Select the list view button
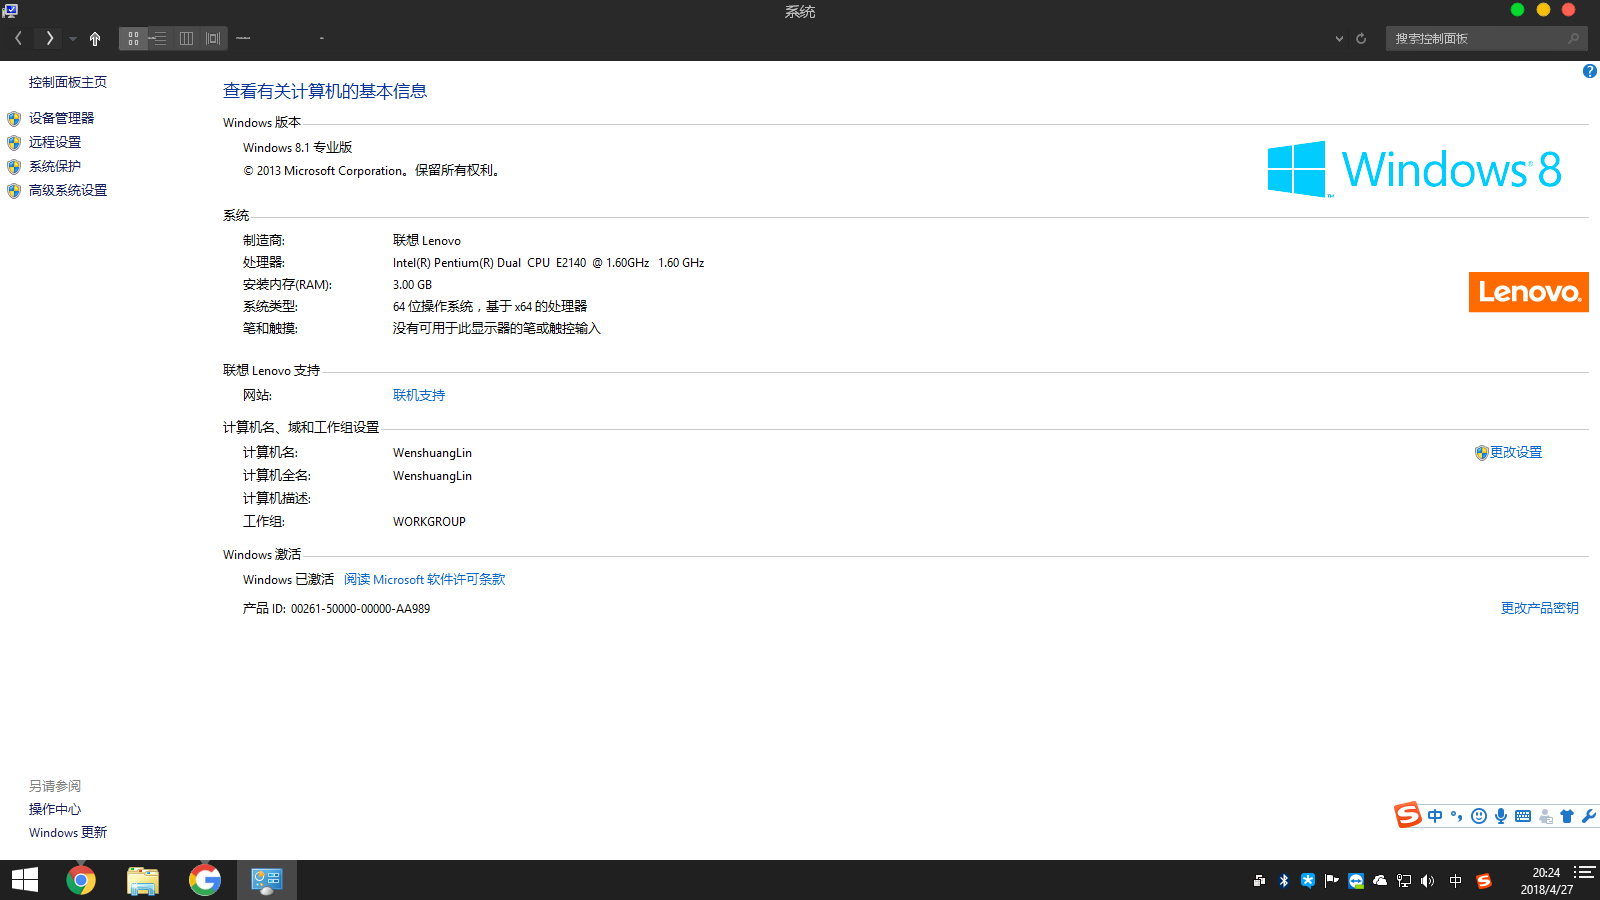The height and width of the screenshot is (900, 1600). 159,38
